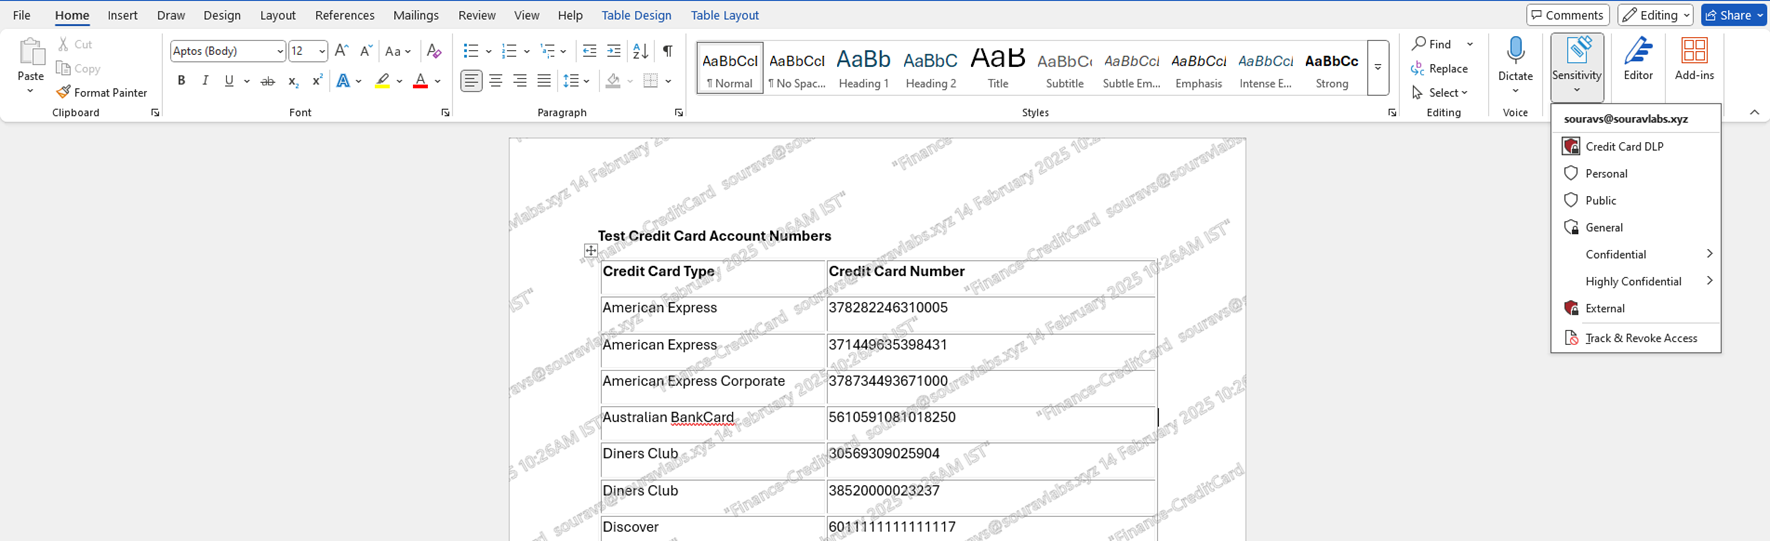The width and height of the screenshot is (1770, 541).
Task: Apply the Normal style
Action: pos(730,67)
